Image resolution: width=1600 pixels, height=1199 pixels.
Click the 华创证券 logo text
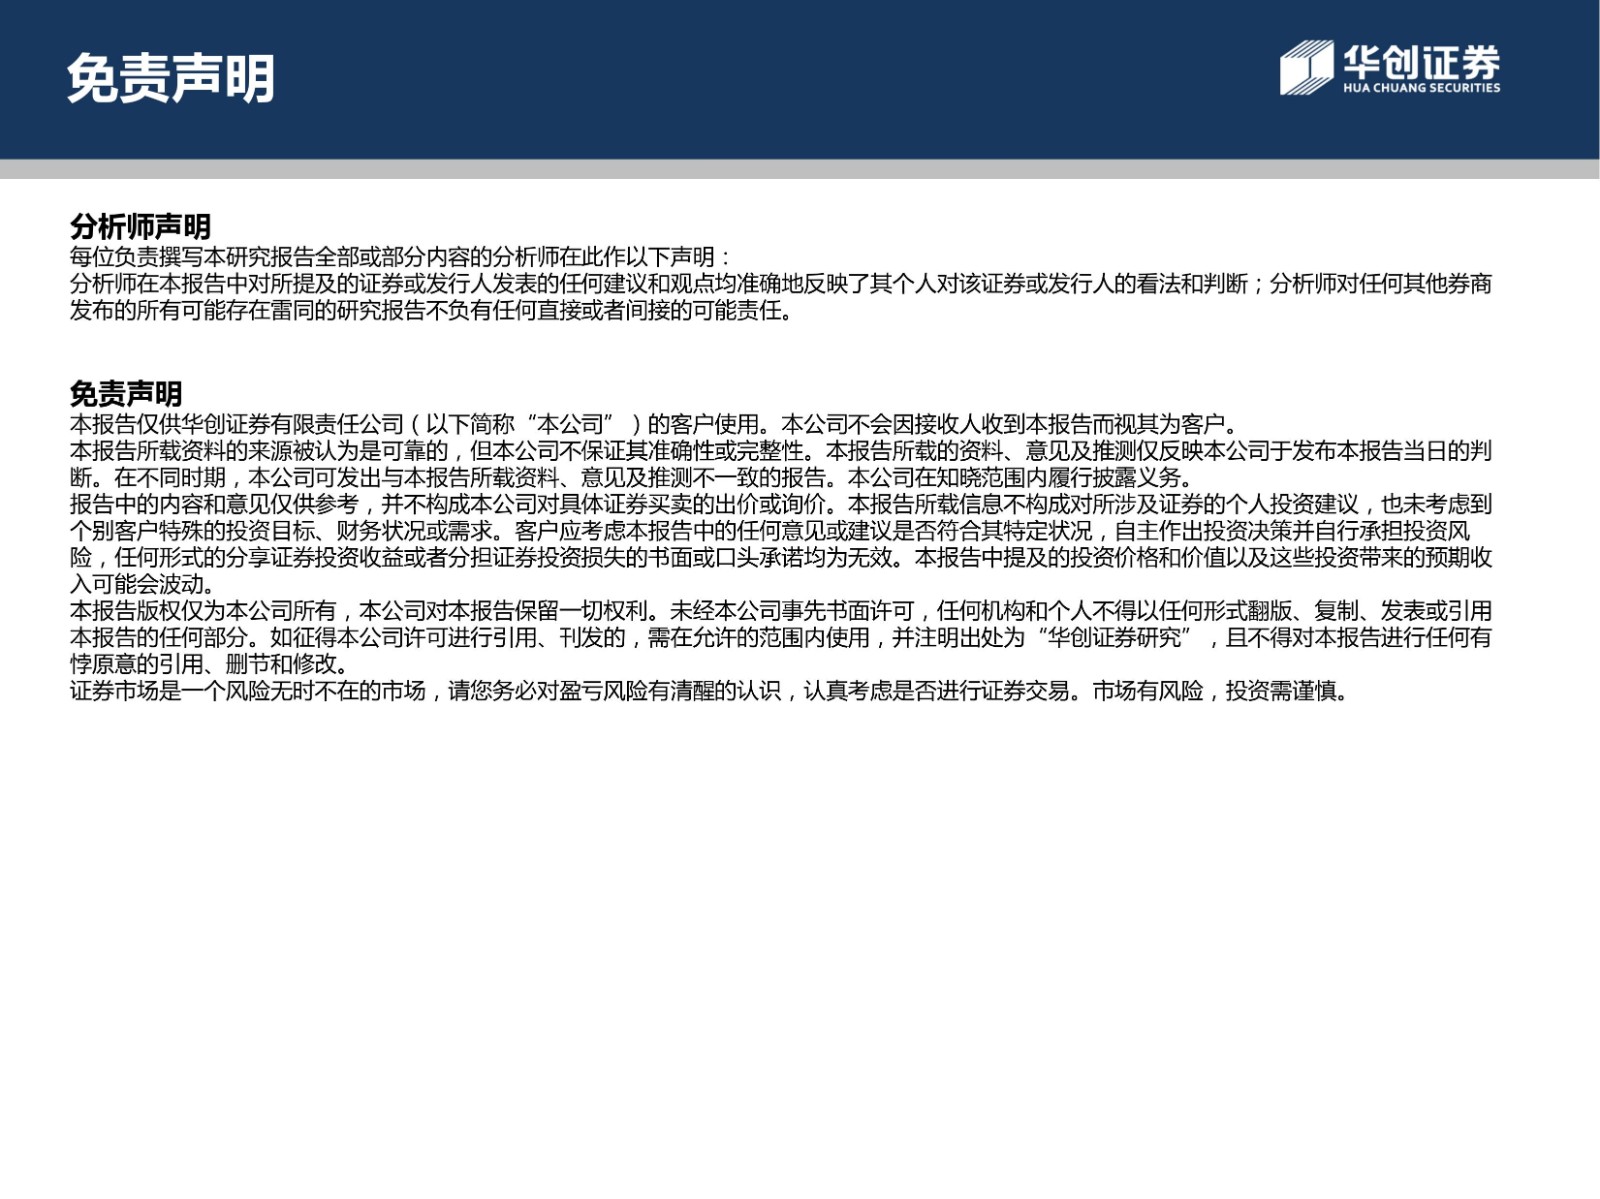(x=1421, y=61)
